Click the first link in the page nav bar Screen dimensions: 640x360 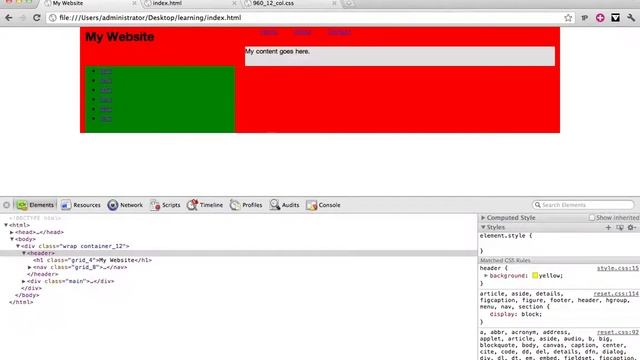(269, 32)
